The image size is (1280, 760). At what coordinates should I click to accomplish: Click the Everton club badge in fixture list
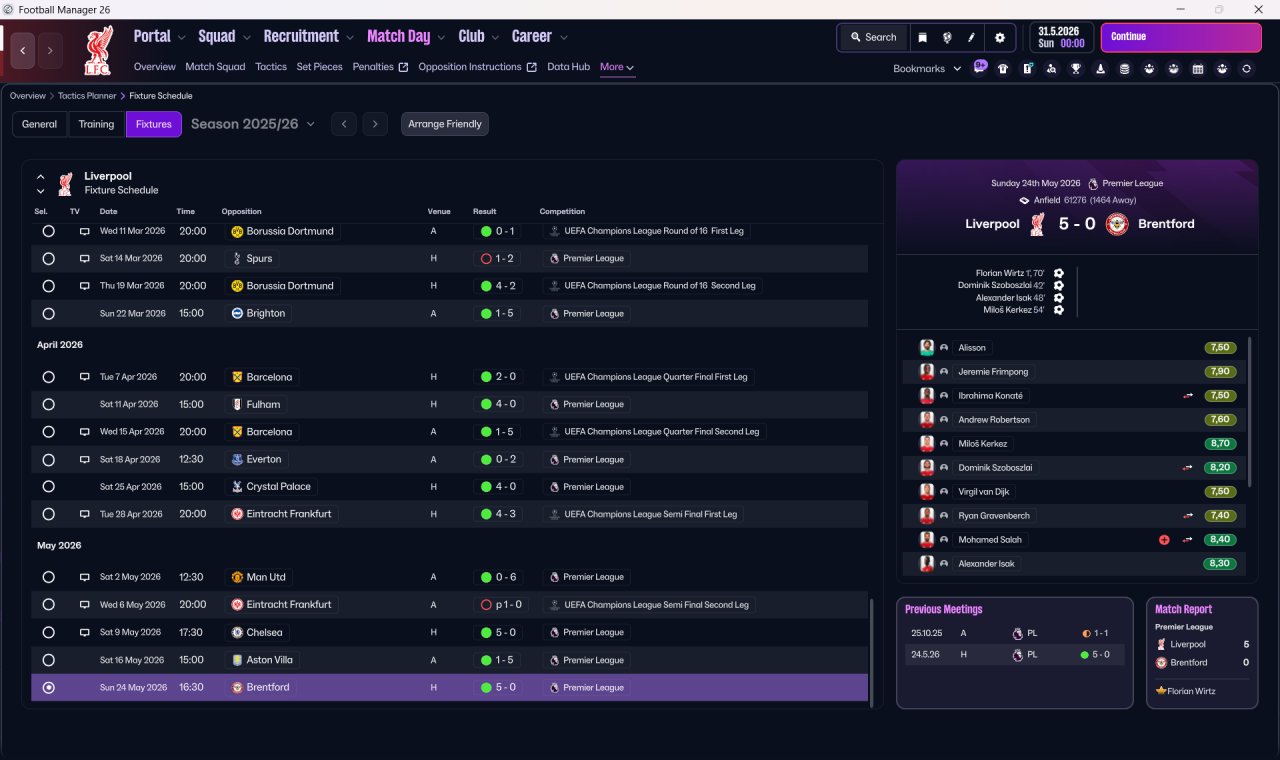237,459
